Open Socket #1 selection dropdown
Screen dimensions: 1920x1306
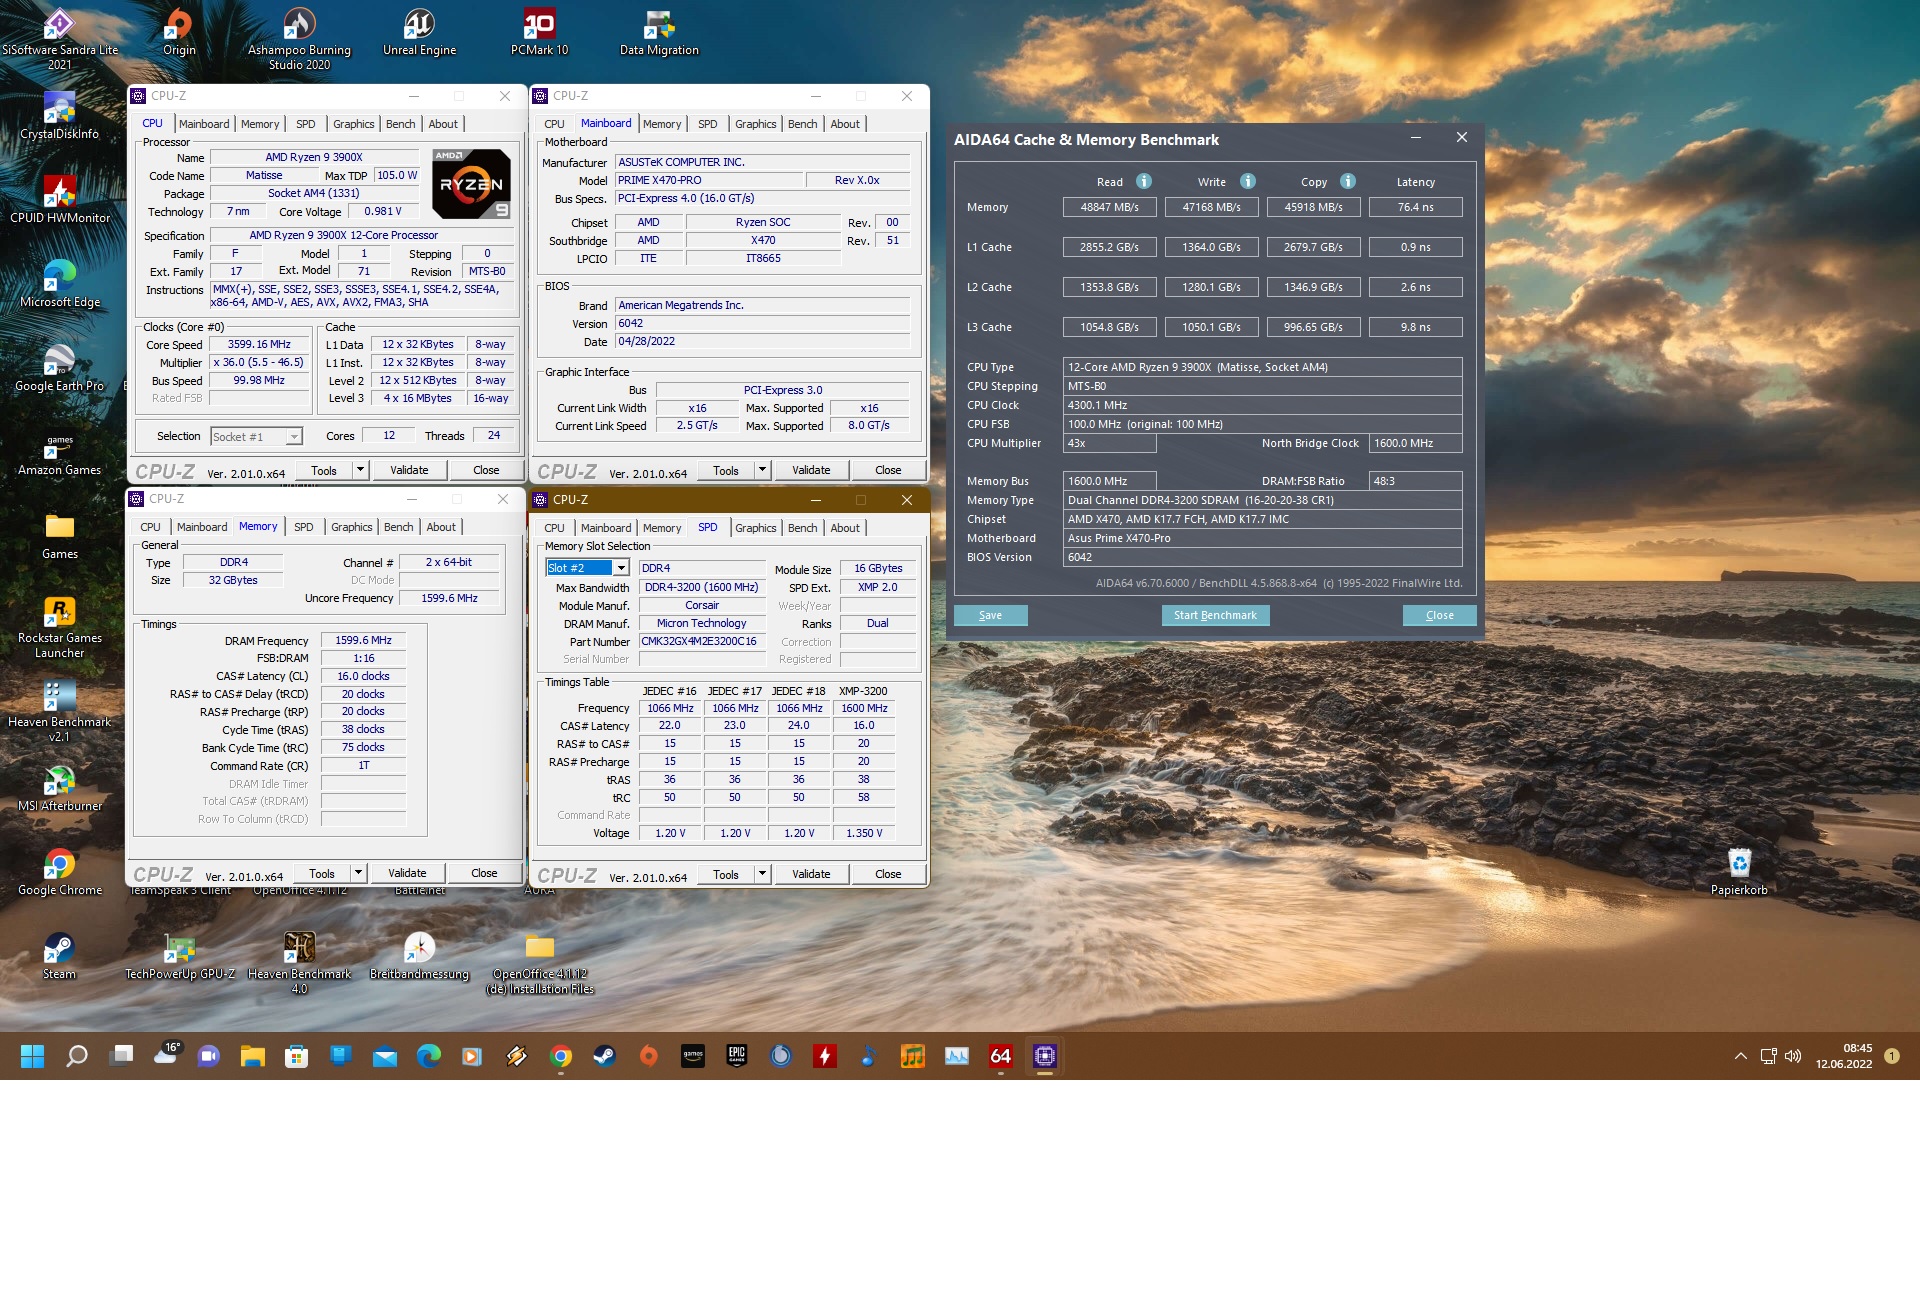click(256, 437)
